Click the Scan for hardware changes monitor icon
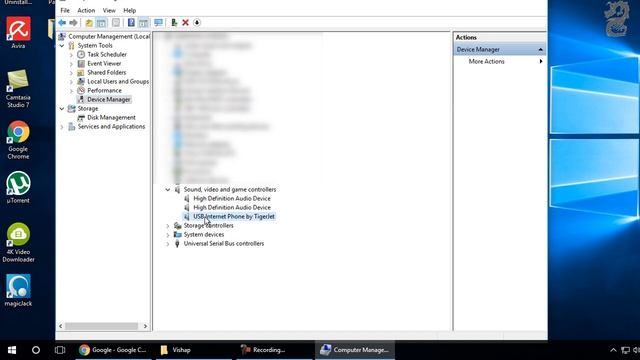Viewport: 640px width, 360px height. tap(158, 23)
